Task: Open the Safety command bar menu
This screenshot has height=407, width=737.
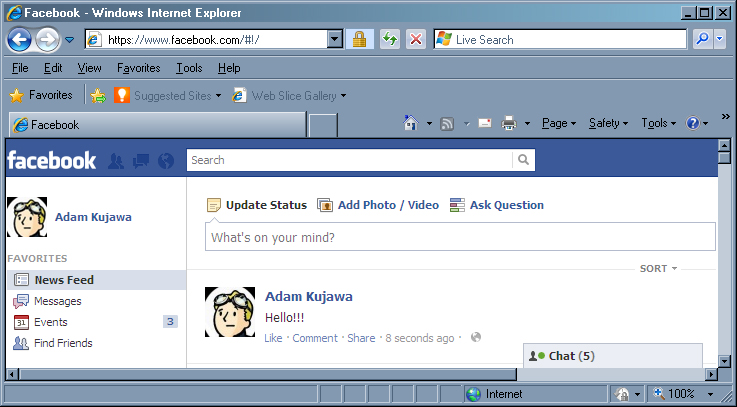Action: point(609,123)
